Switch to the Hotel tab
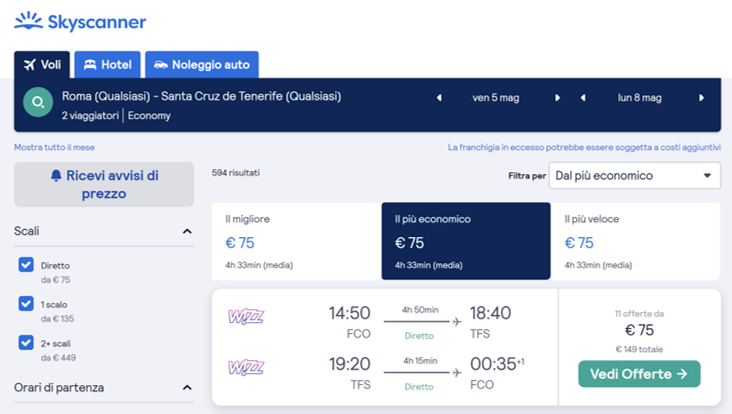732x414 pixels. pos(106,65)
